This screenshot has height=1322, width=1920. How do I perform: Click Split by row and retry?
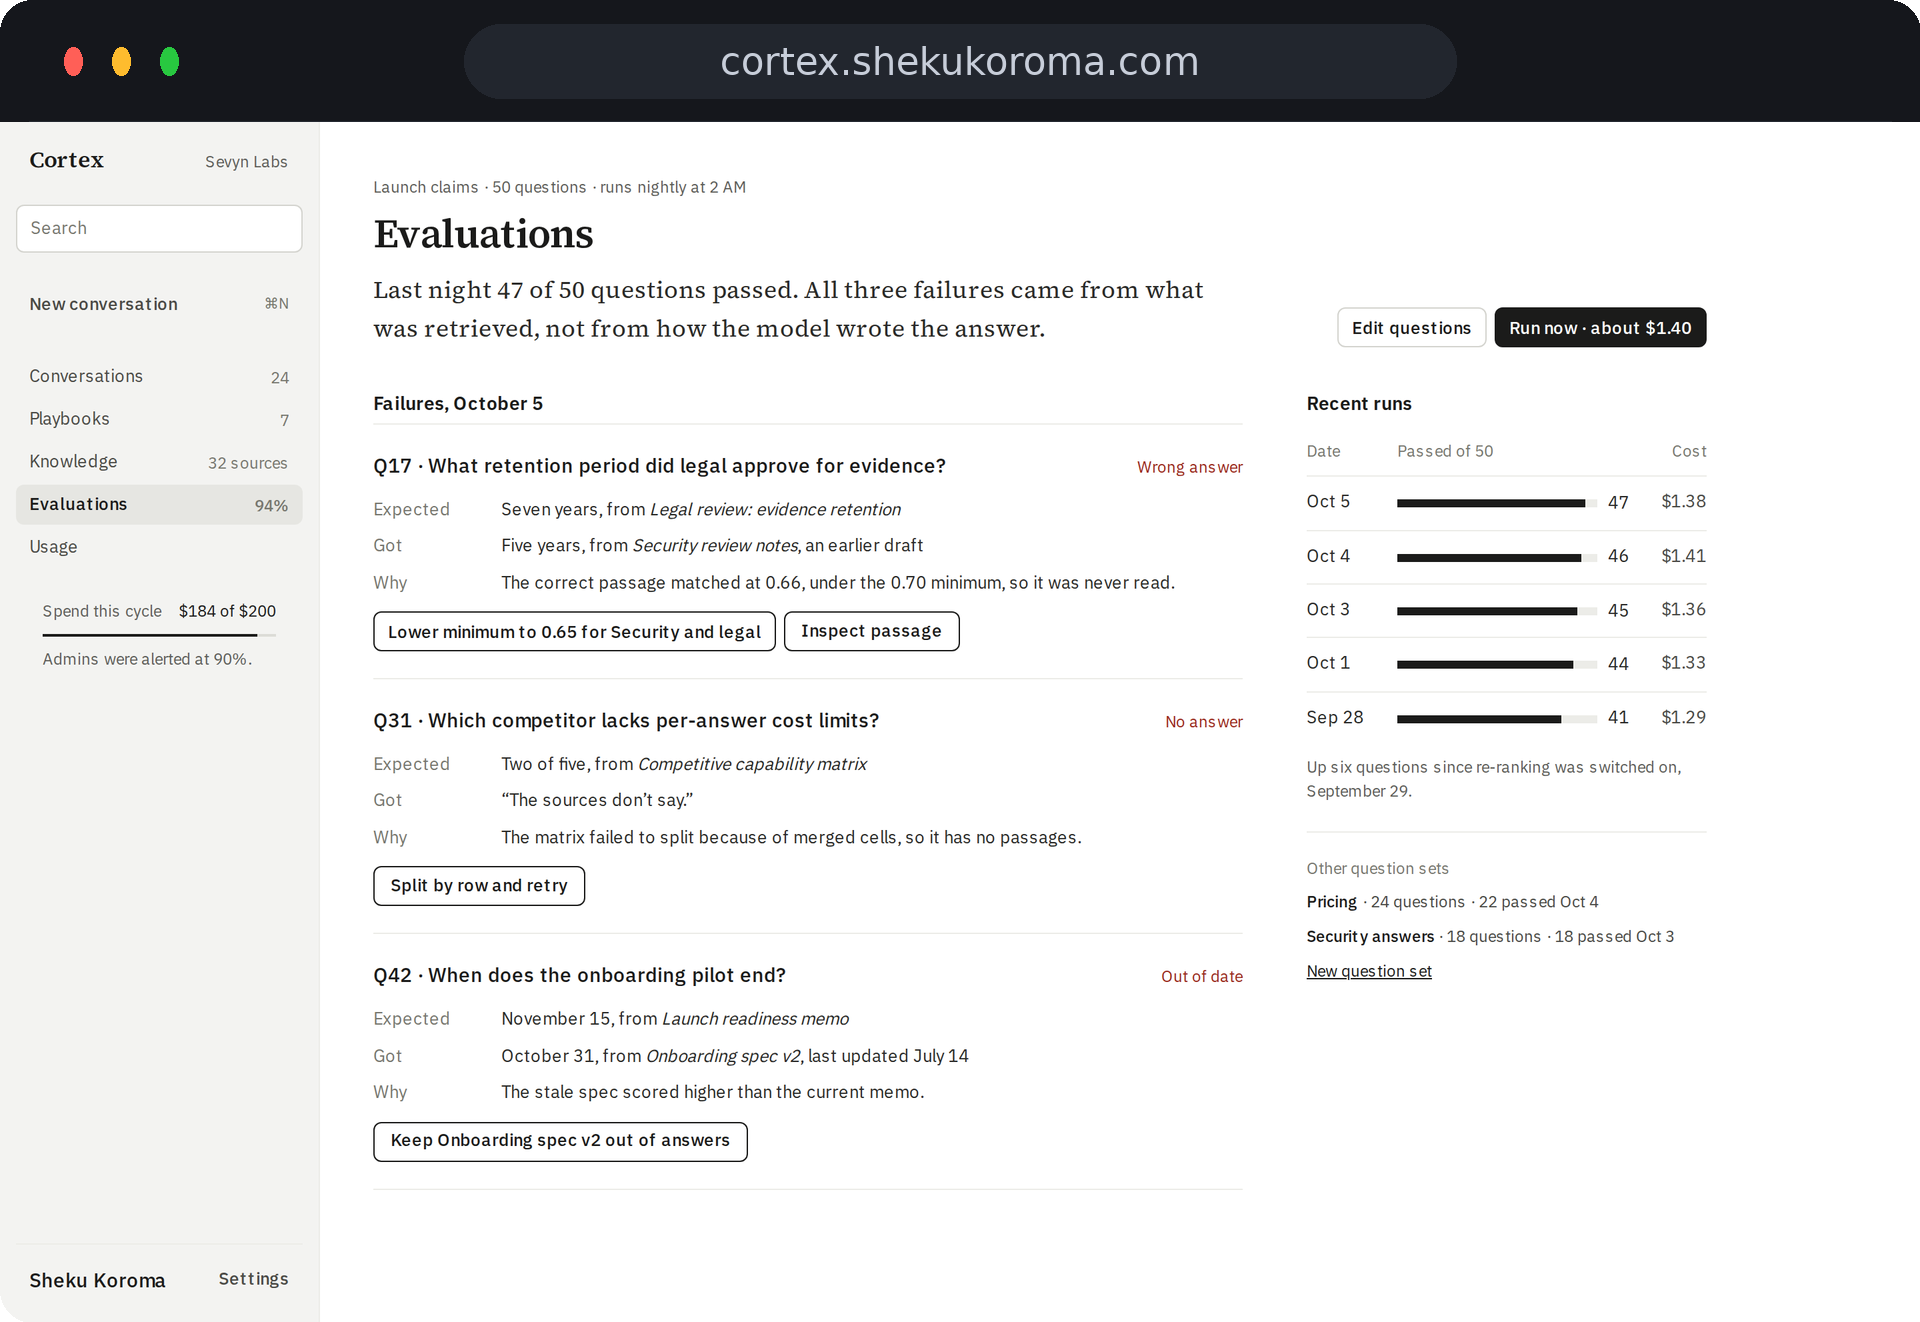(479, 886)
